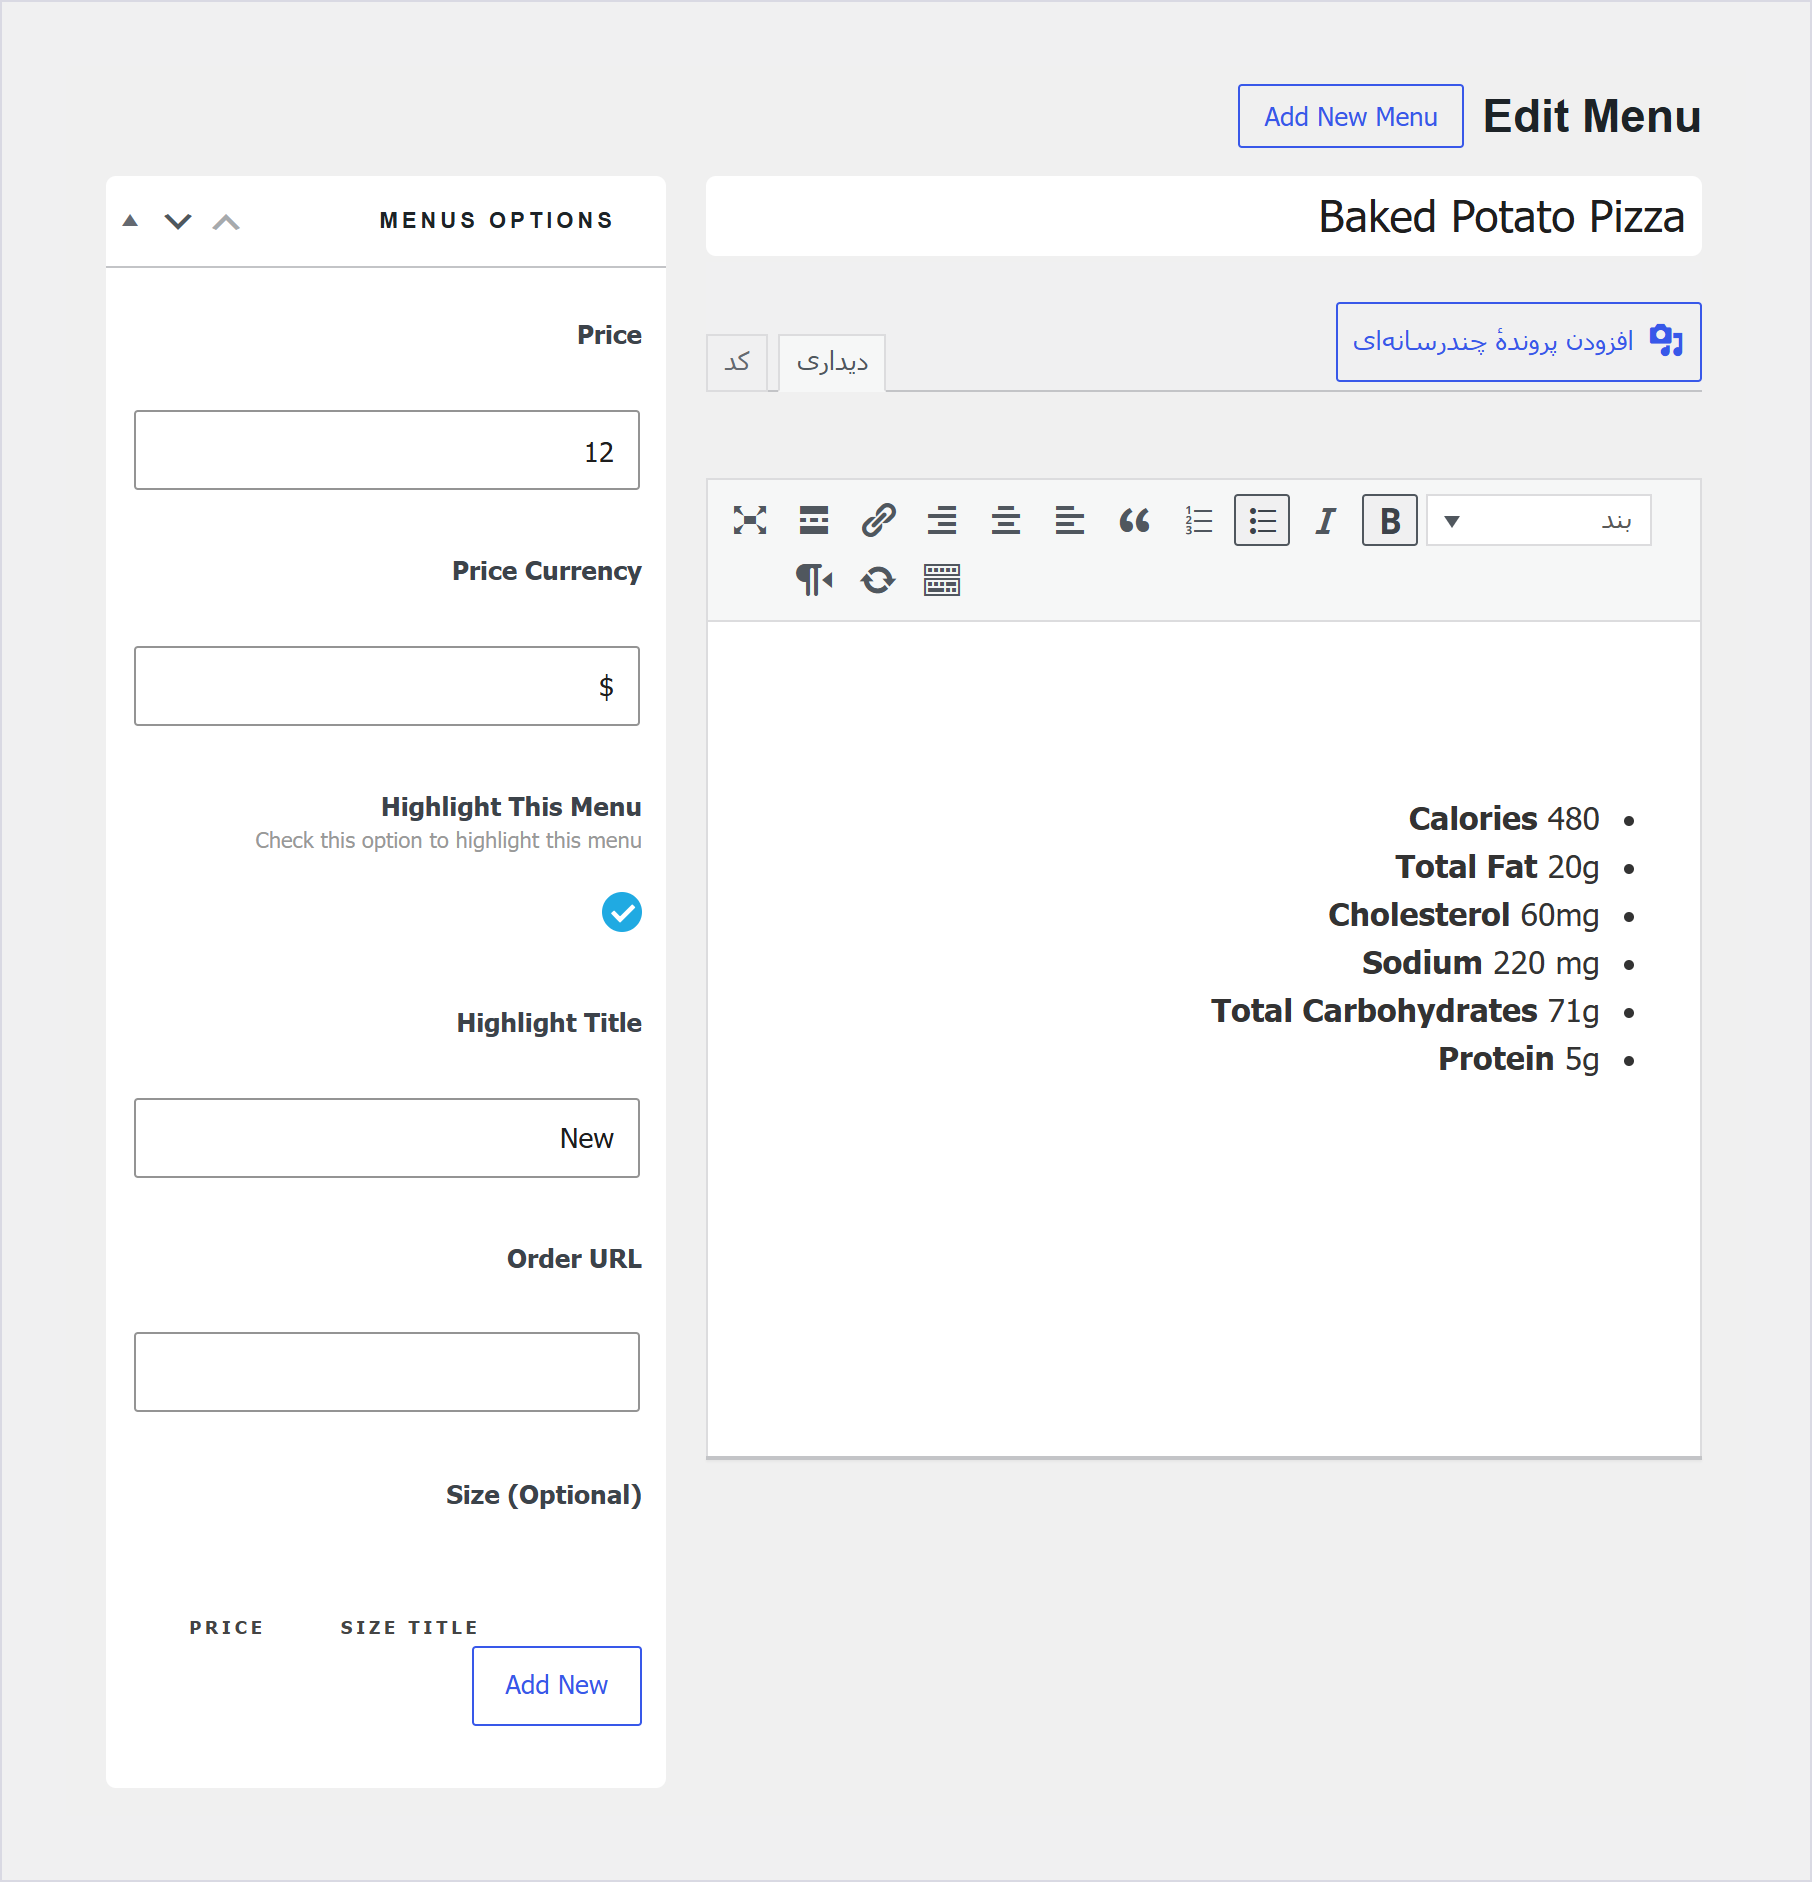Viewport: 1812px width, 1882px height.
Task: Align text left in editor
Action: coord(1070,520)
